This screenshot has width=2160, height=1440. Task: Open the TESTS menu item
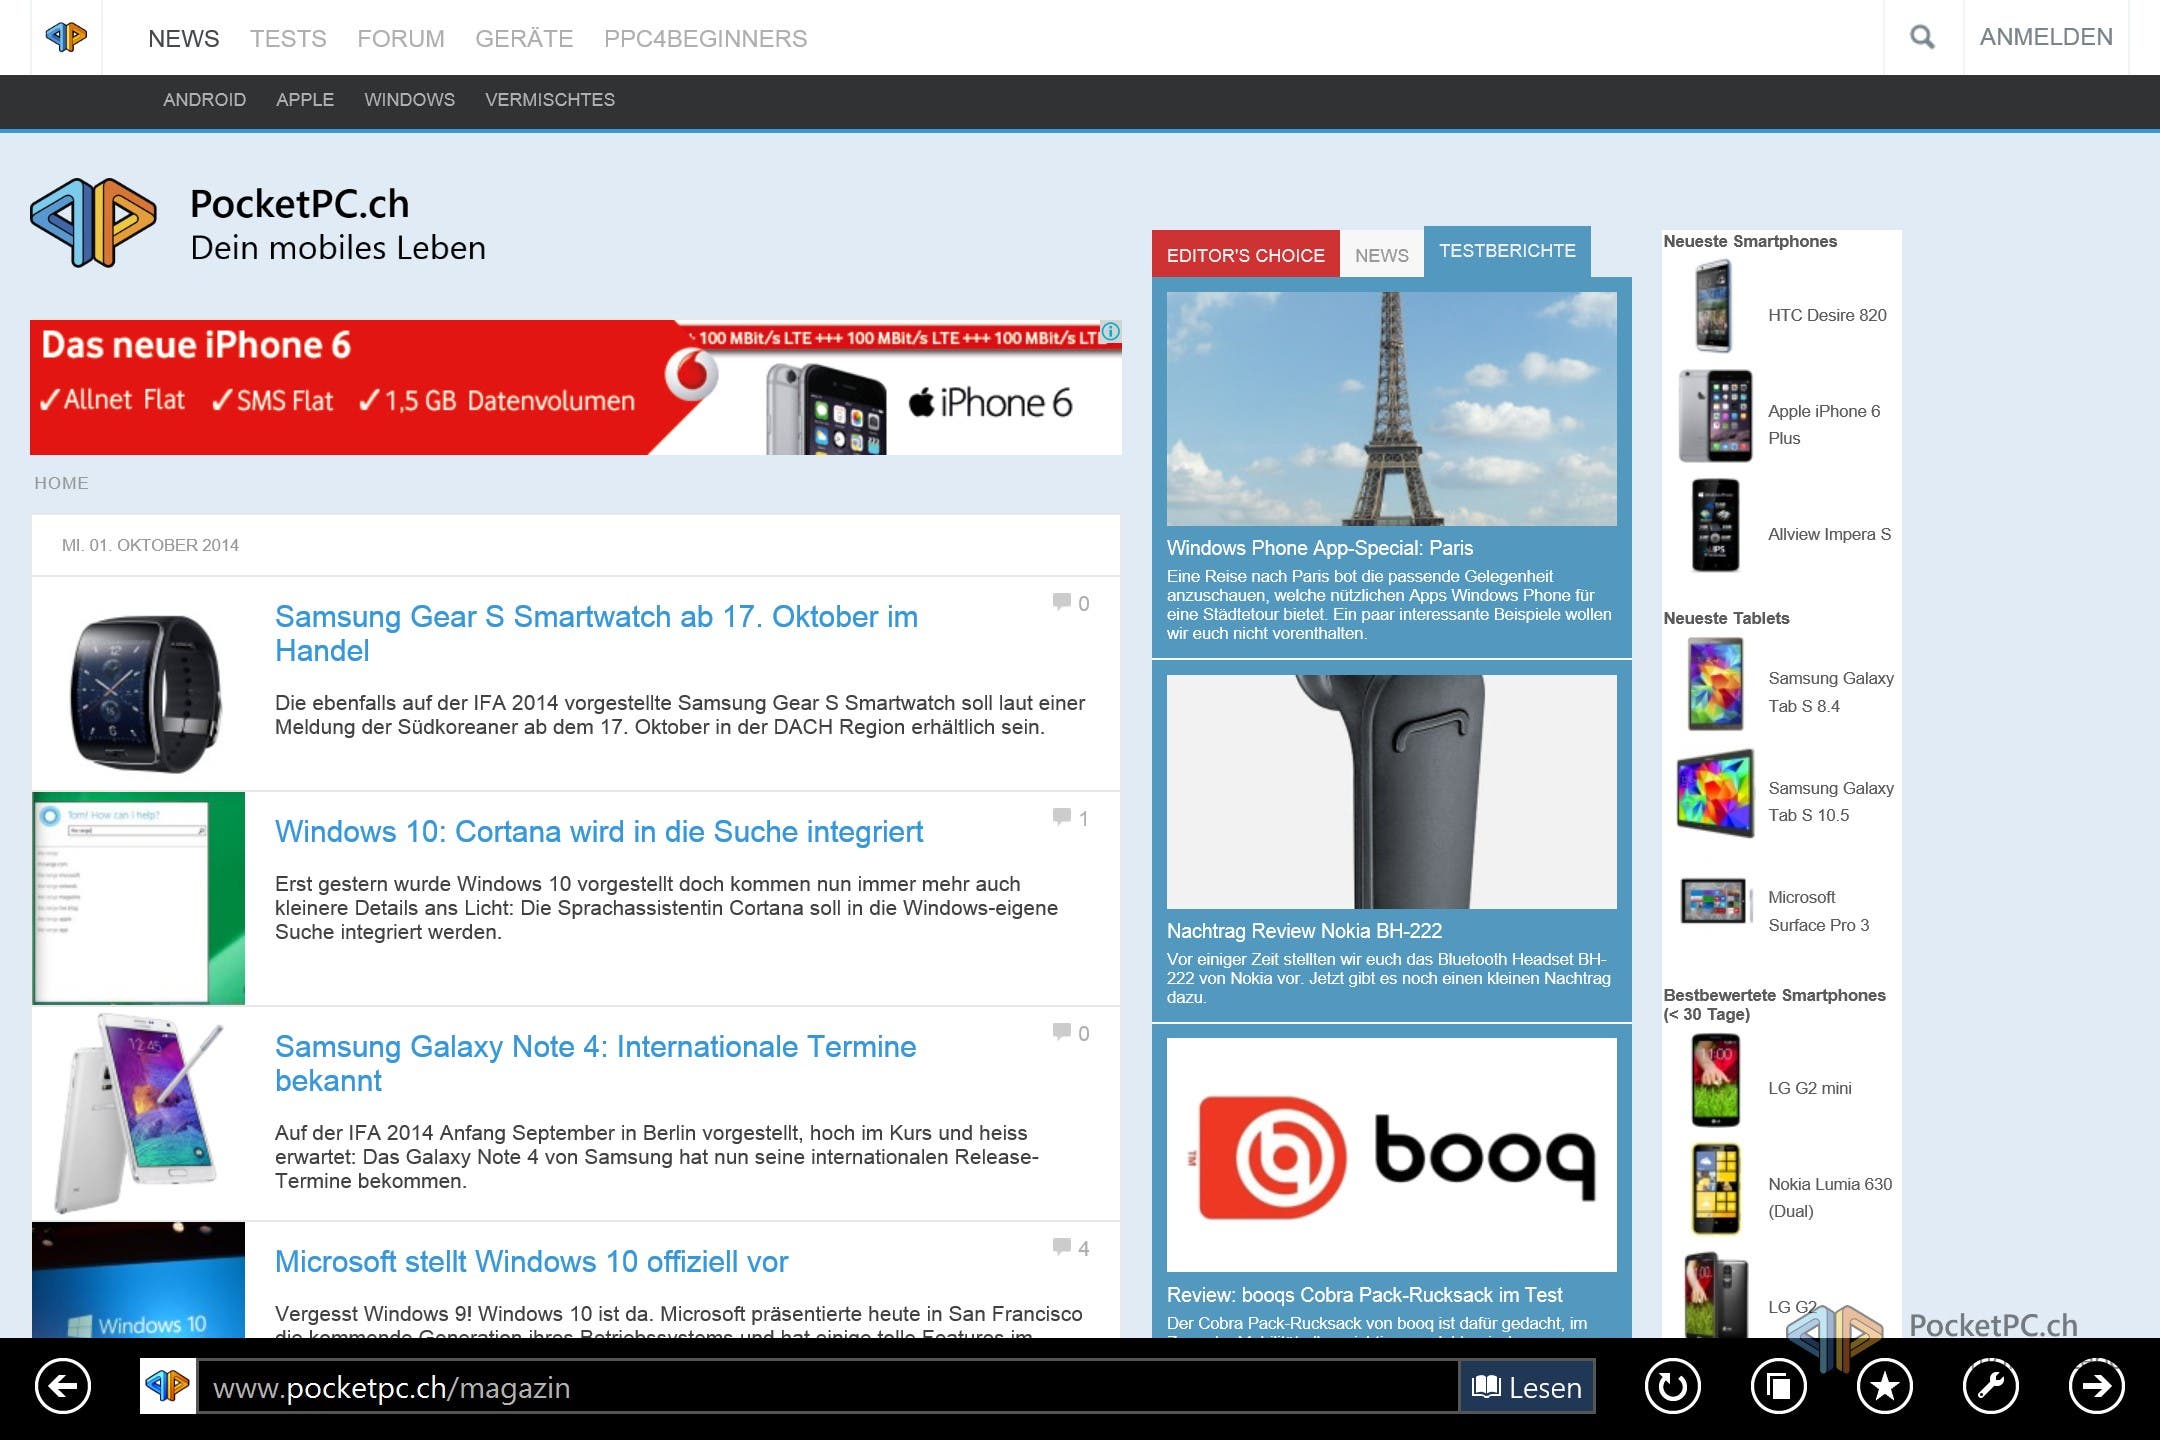click(x=288, y=39)
